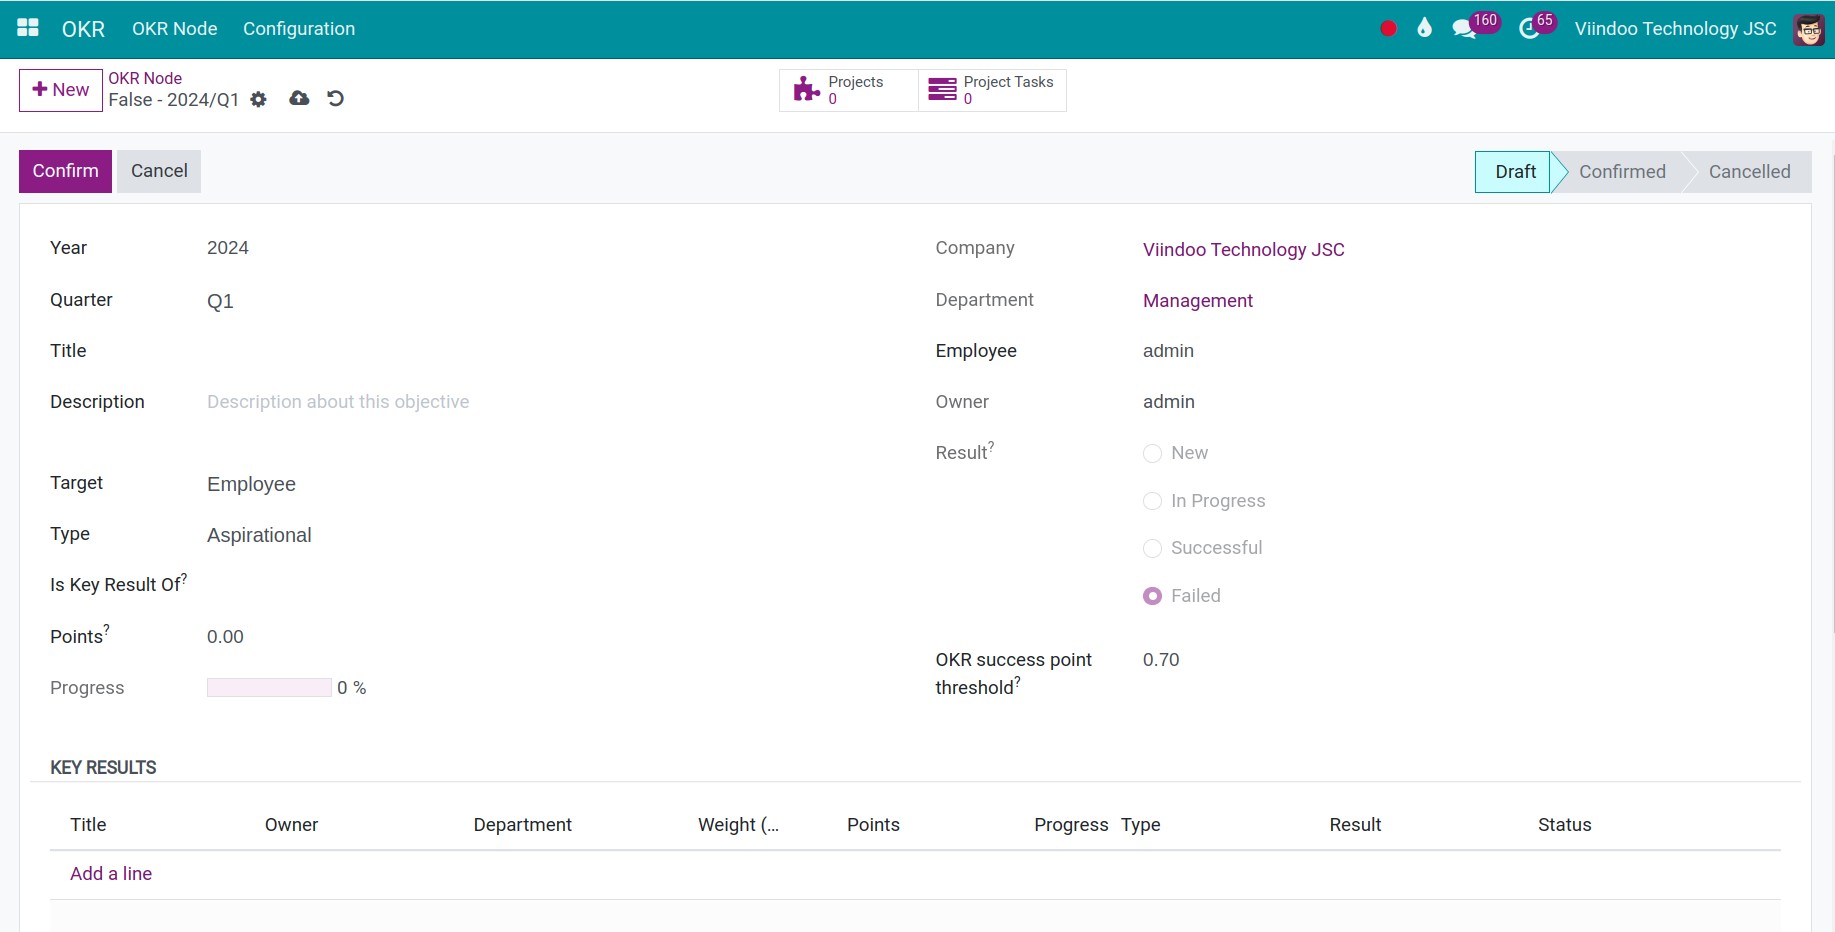
Task: Open the OKR Node breadcrumb link
Action: tap(145, 78)
